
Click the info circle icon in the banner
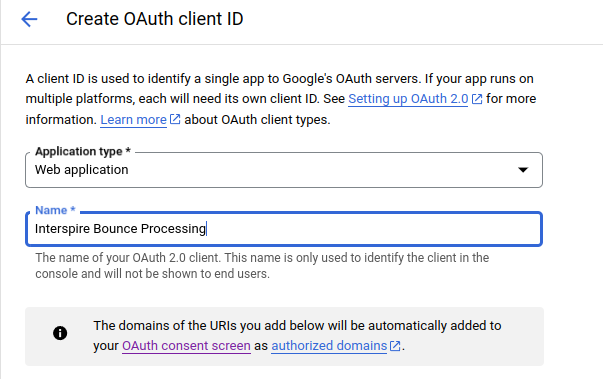coord(60,333)
